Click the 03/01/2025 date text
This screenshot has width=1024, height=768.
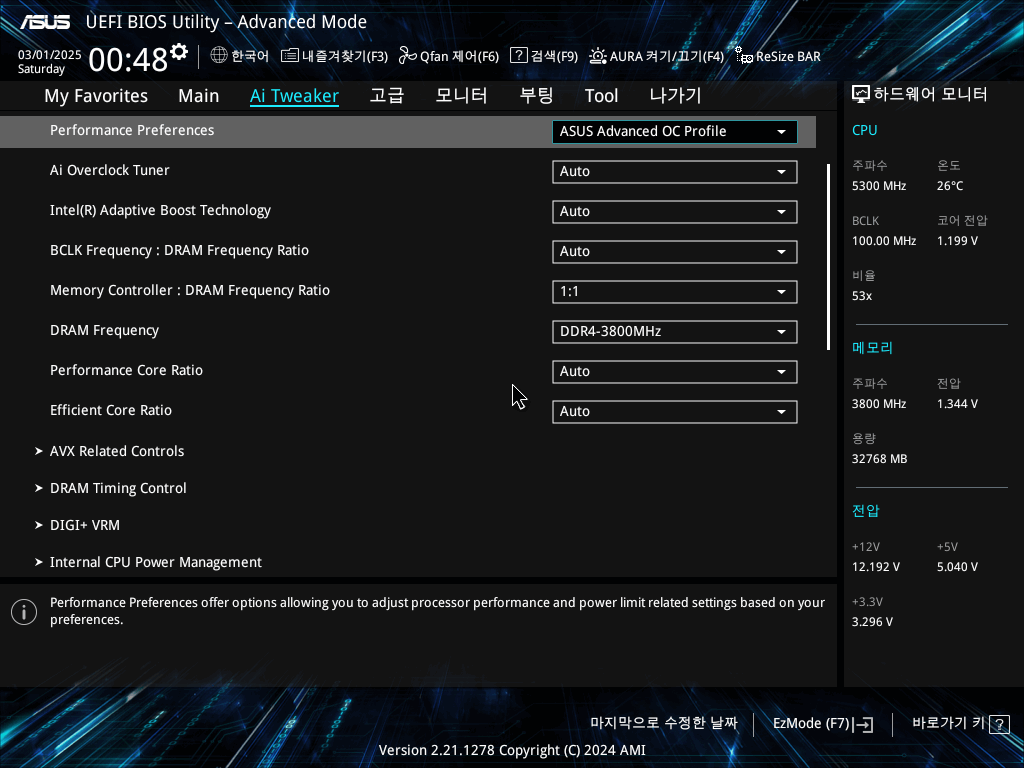[50, 55]
